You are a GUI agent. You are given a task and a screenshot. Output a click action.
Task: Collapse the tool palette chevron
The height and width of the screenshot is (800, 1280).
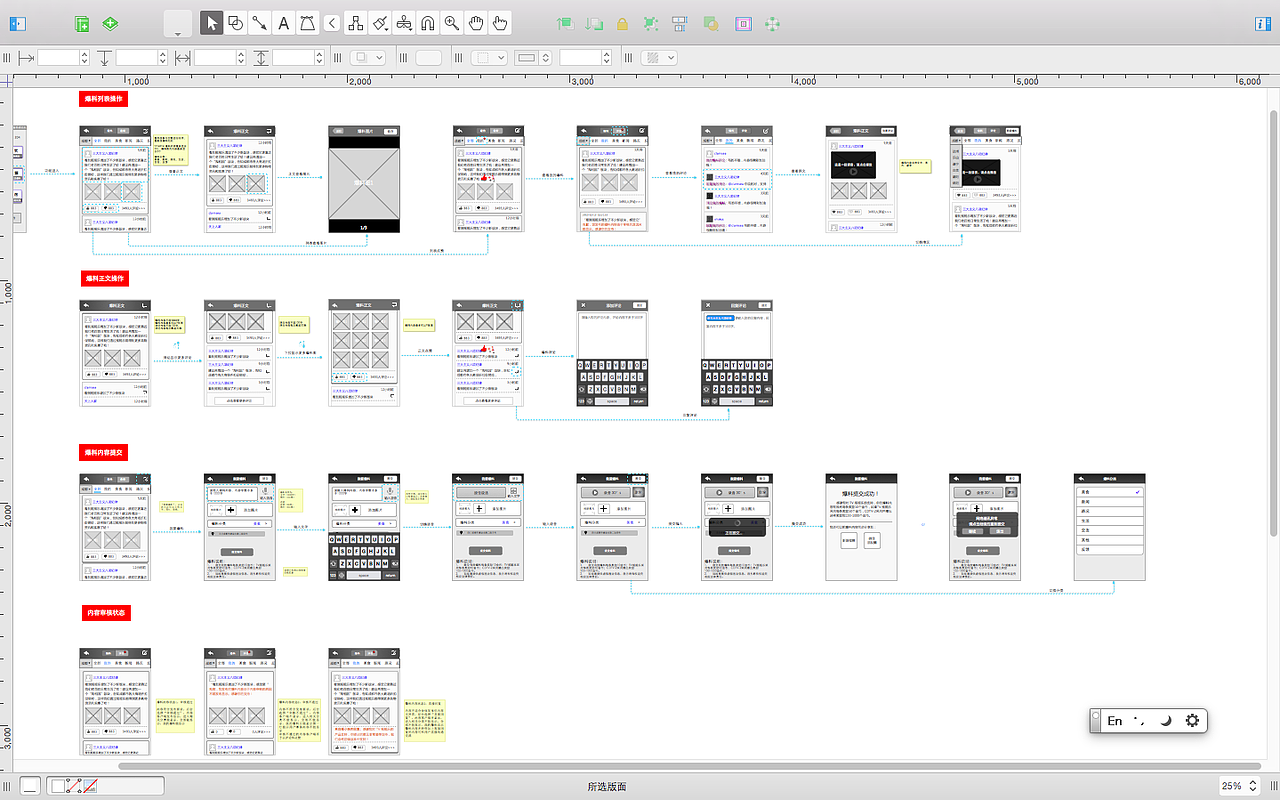(332, 23)
